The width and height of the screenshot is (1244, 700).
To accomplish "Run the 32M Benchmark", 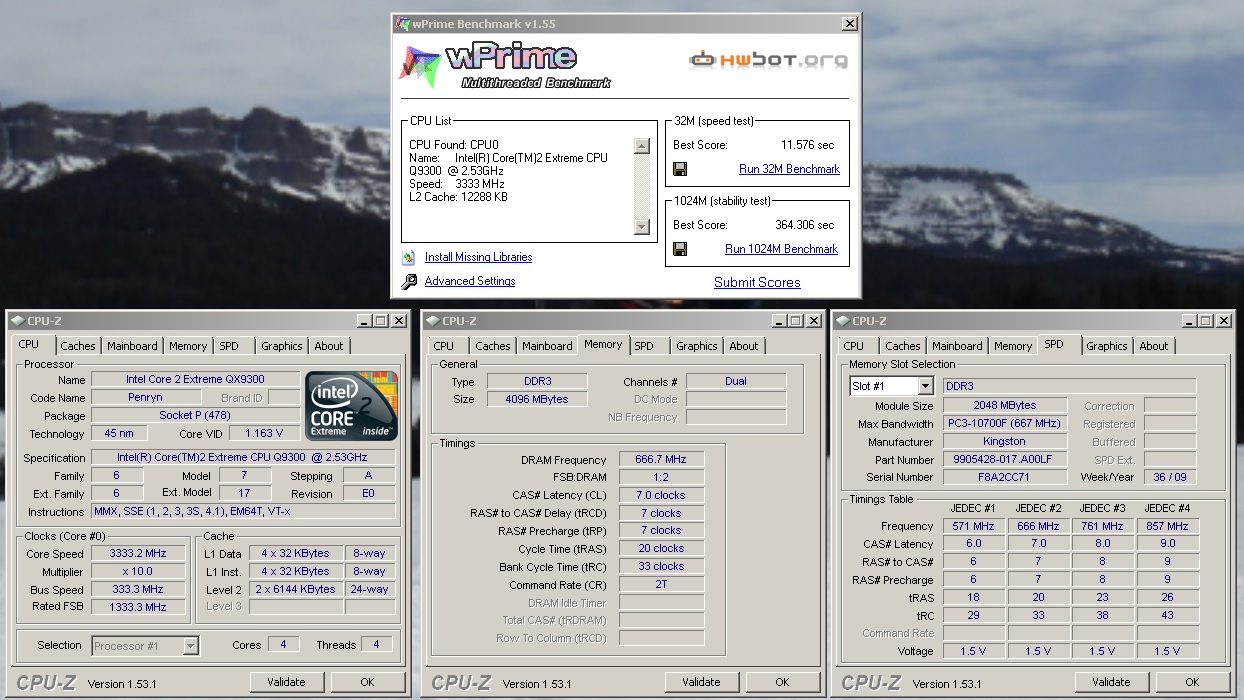I will pos(789,169).
